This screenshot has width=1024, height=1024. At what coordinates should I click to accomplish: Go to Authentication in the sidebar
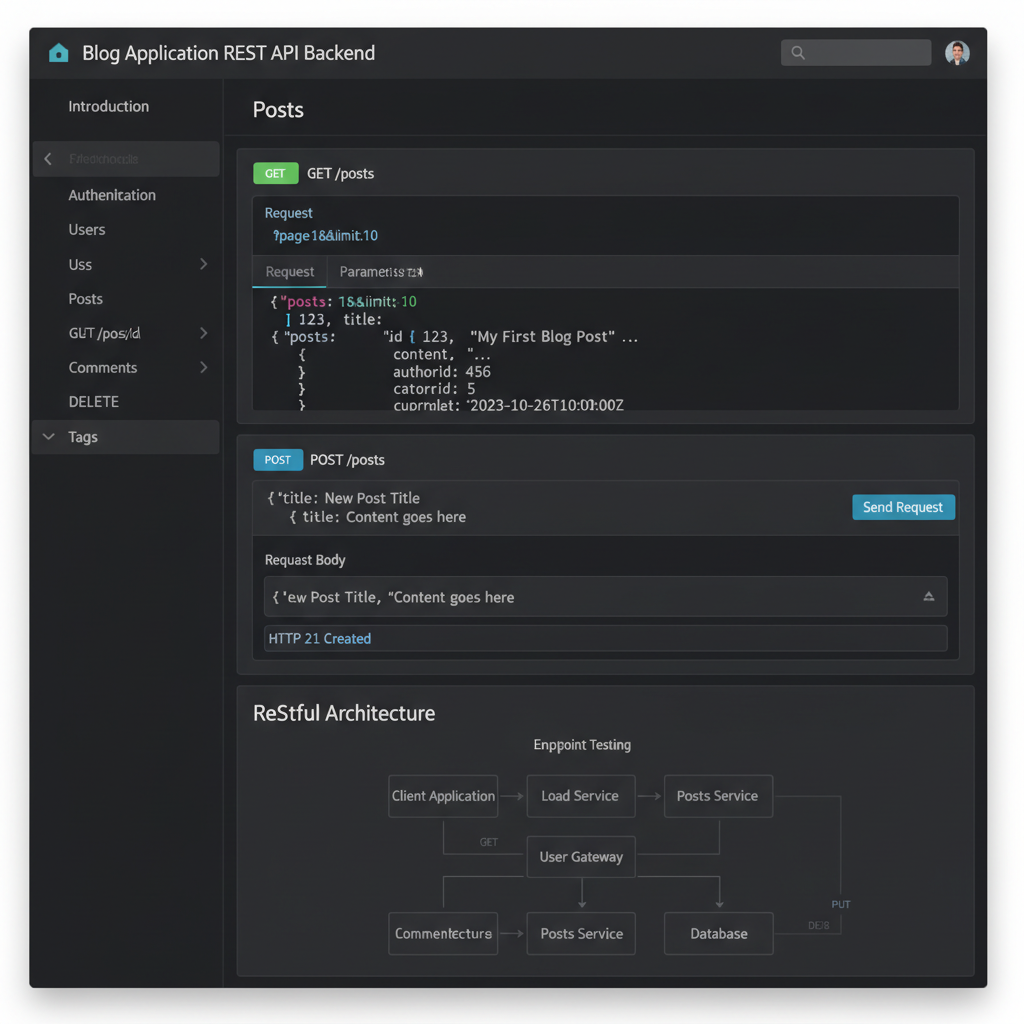click(x=112, y=195)
